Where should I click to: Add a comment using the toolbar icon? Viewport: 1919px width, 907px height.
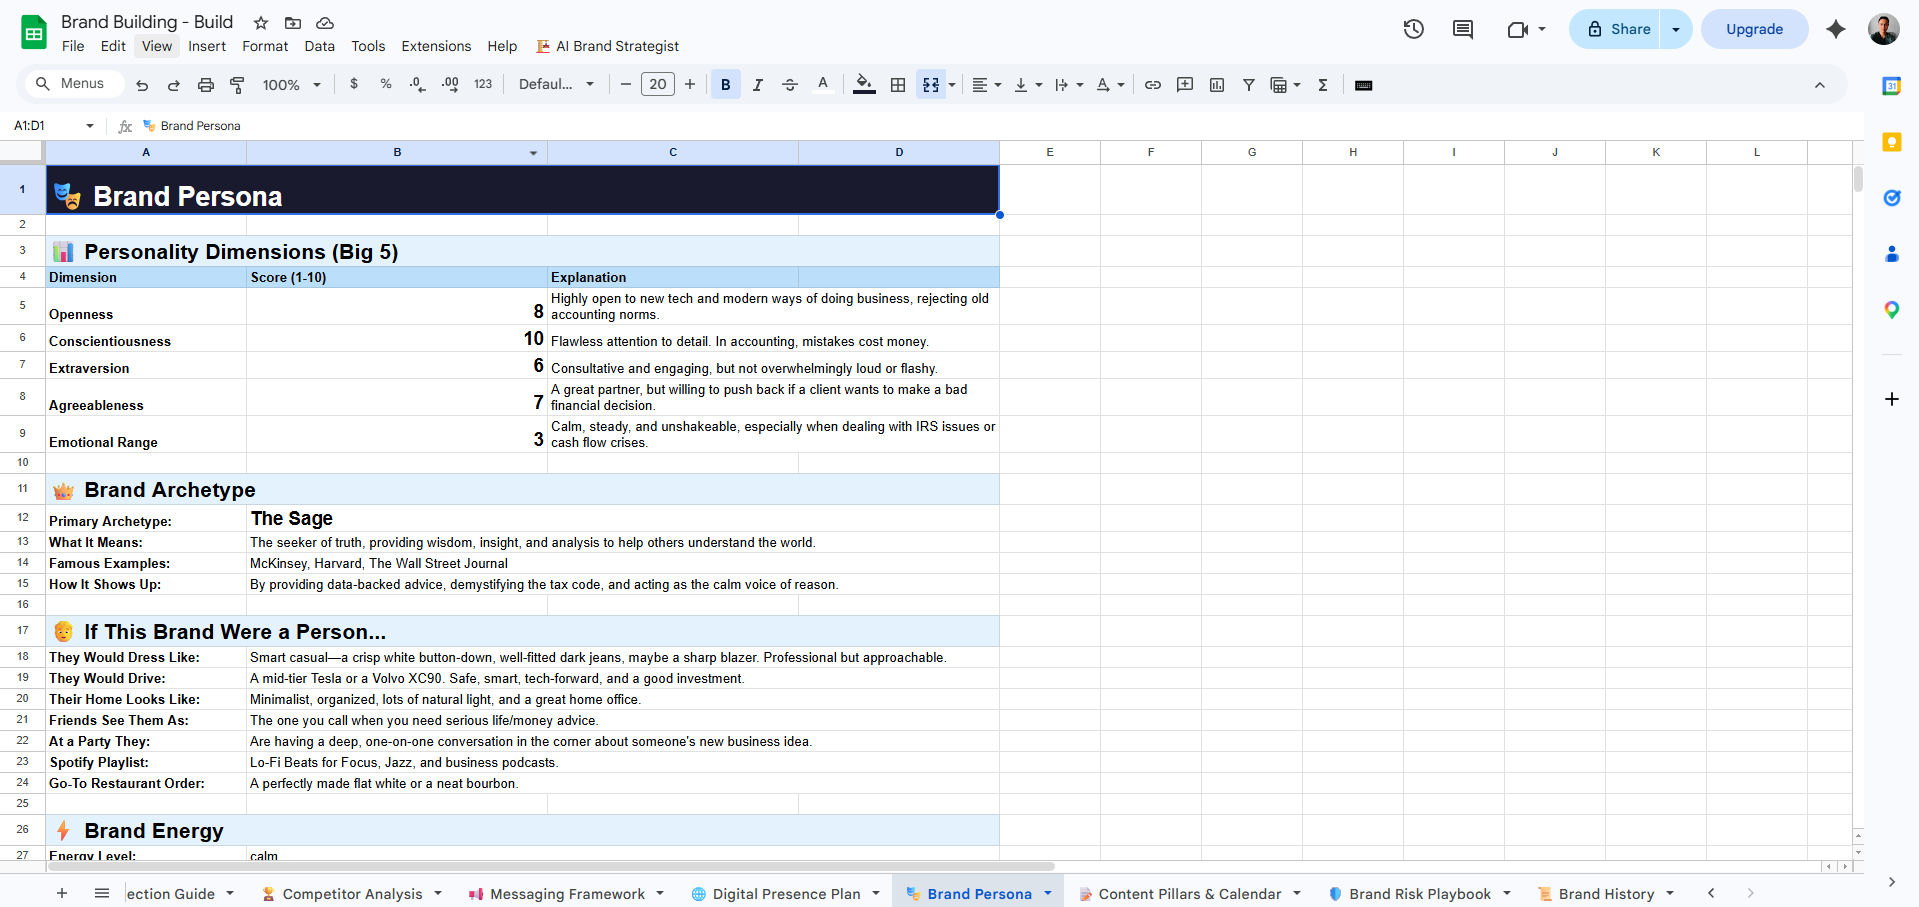pos(1185,85)
